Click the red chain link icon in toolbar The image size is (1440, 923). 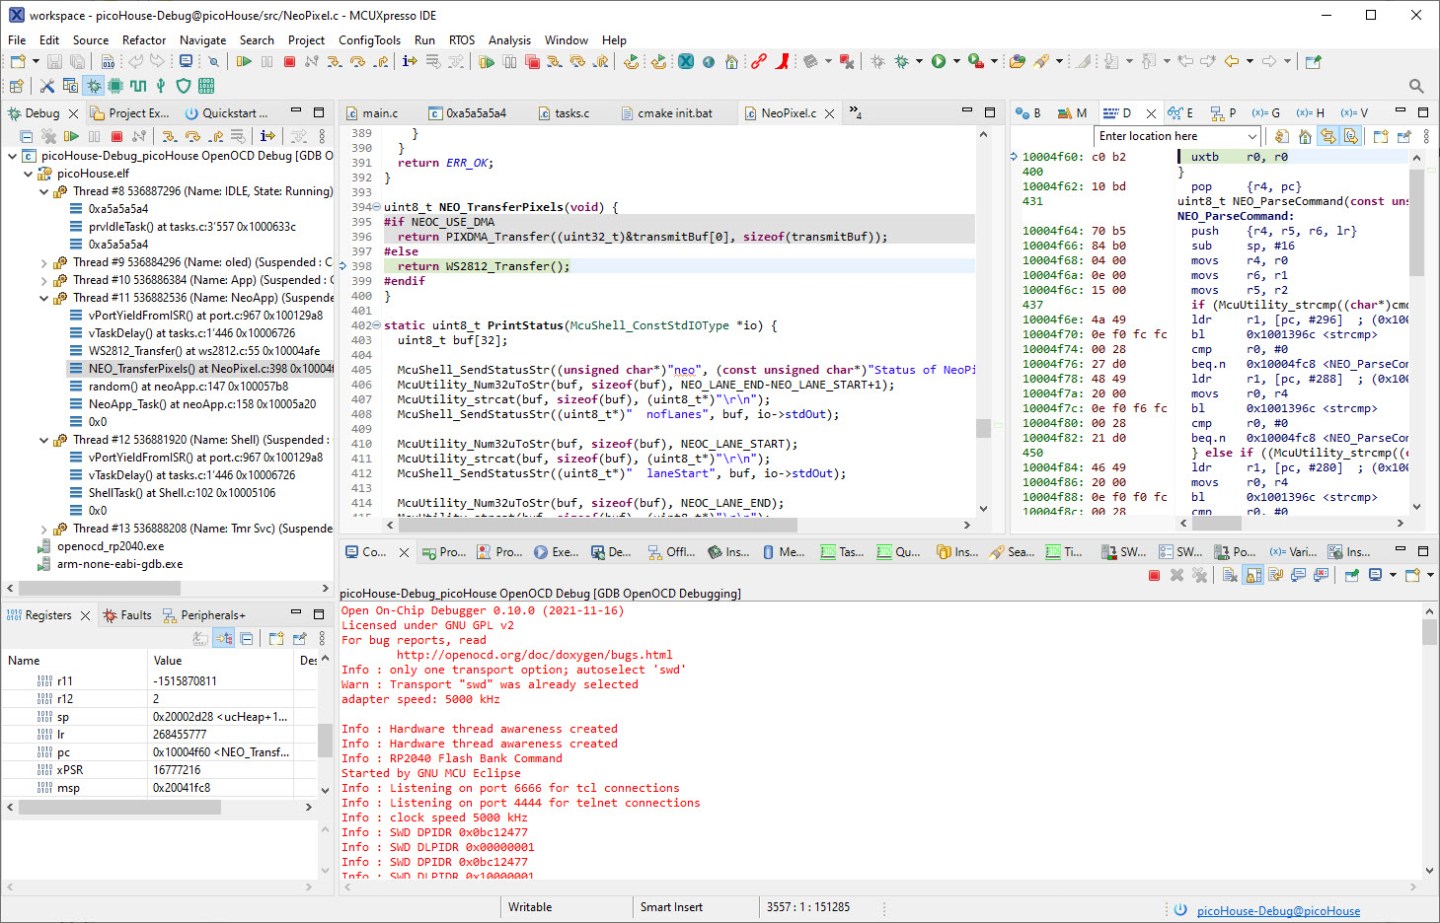pos(759,62)
